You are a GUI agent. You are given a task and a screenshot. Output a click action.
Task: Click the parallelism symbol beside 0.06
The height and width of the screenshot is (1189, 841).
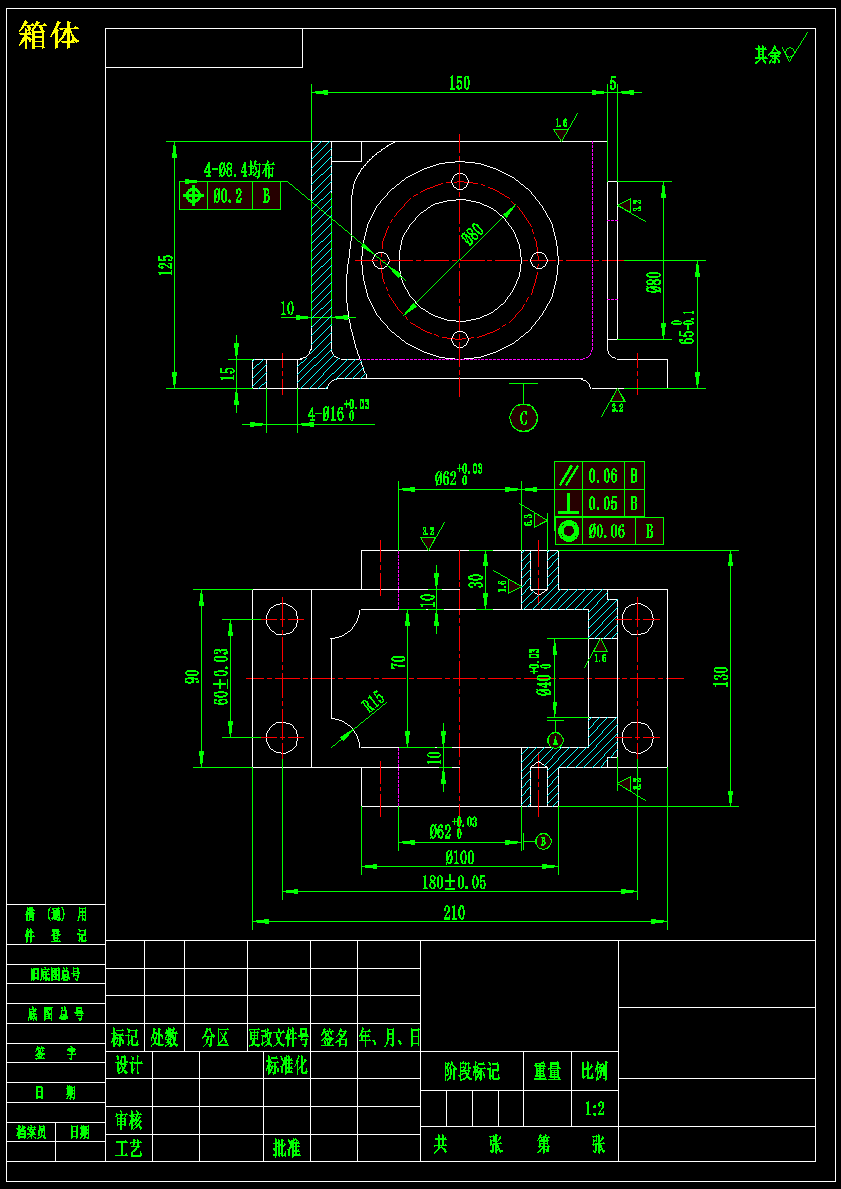pos(567,475)
